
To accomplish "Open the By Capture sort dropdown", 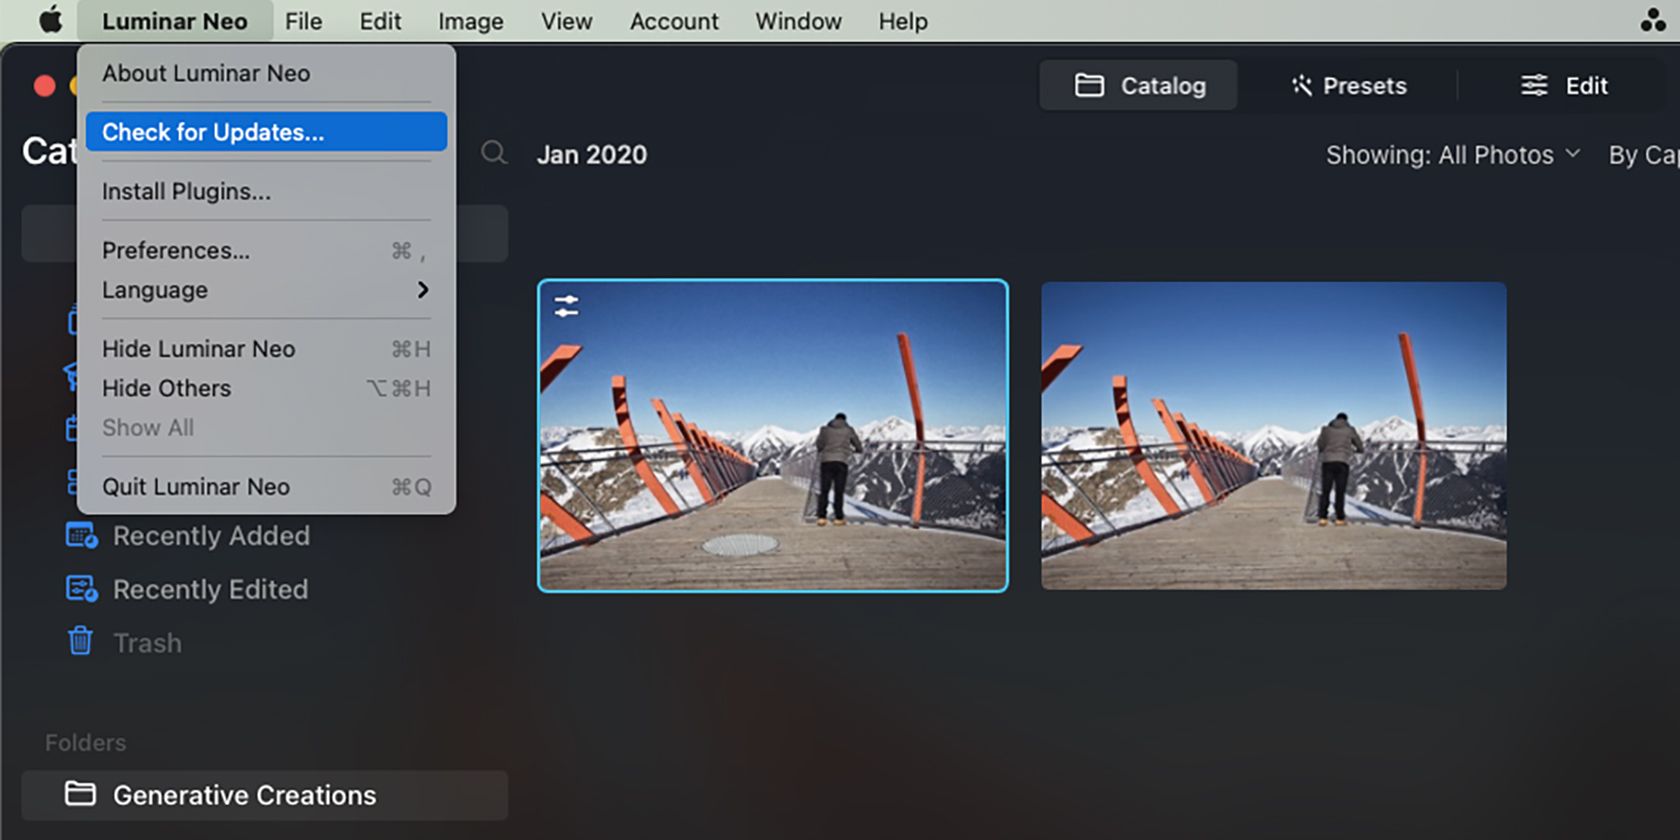I will 1644,155.
